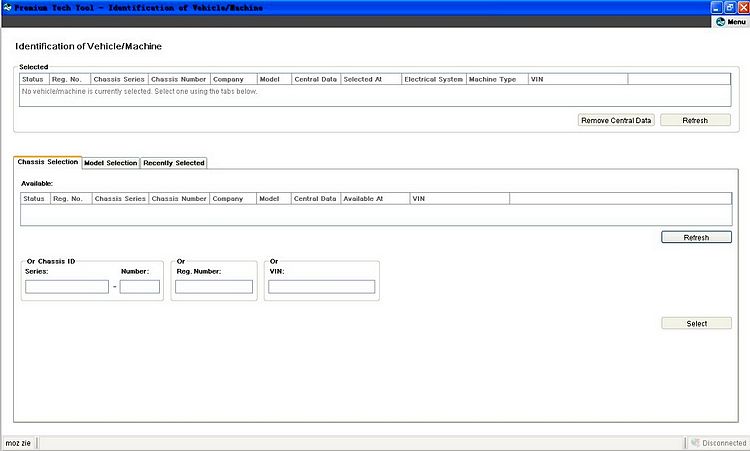
Task: Click the 'Or Chassis ID' group label
Action: pyautogui.click(x=51, y=262)
